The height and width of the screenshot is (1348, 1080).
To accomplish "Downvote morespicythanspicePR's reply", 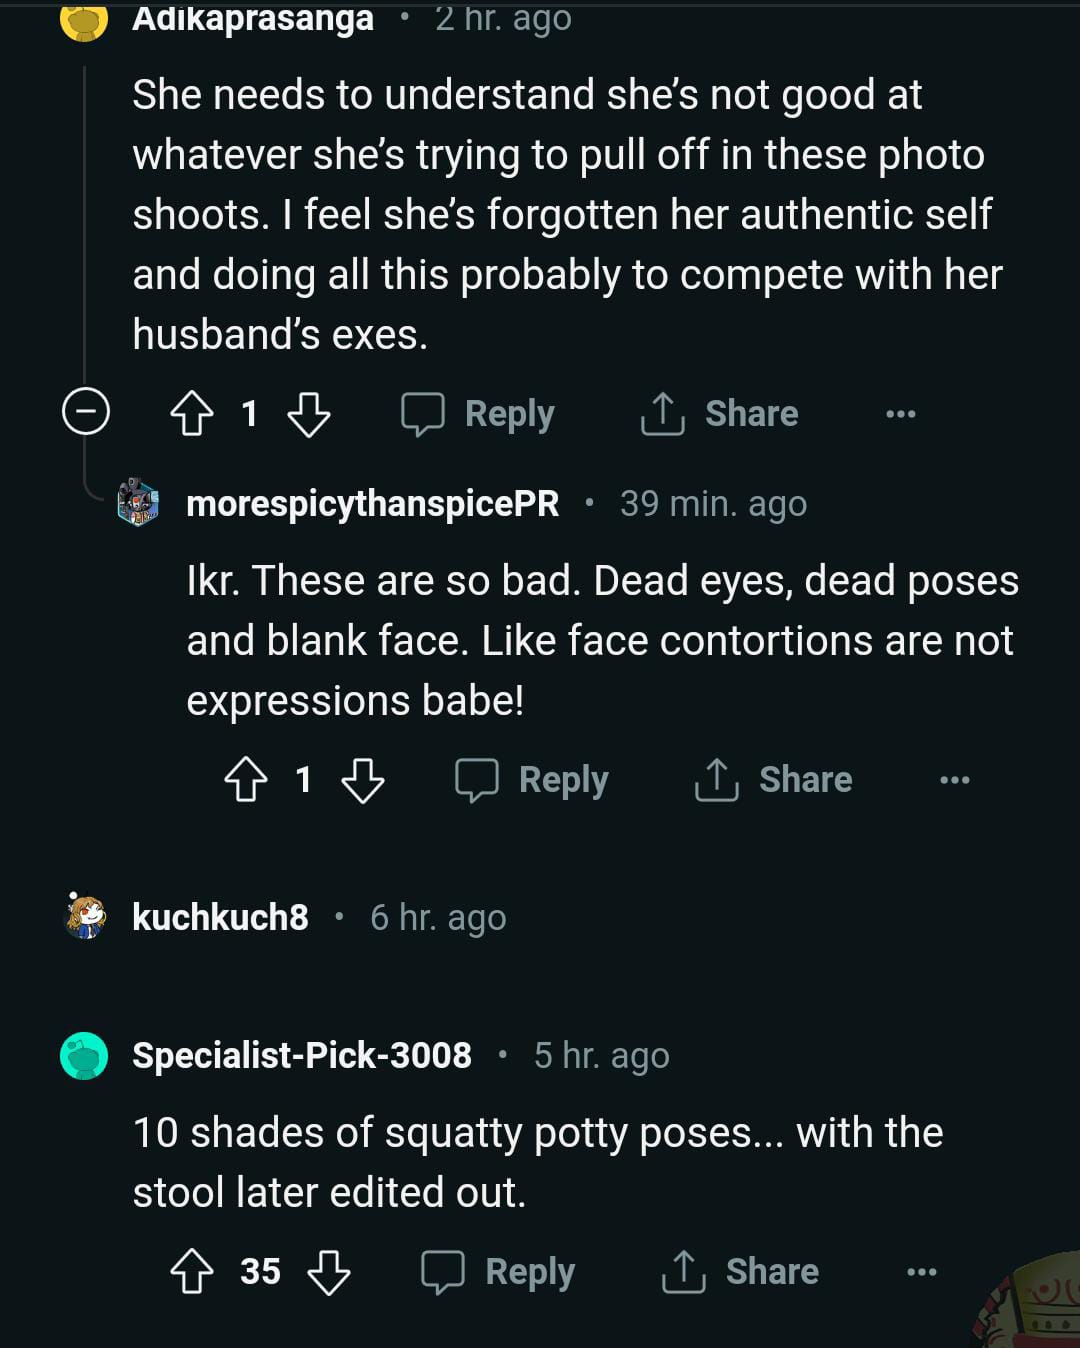I will pyautogui.click(x=362, y=780).
